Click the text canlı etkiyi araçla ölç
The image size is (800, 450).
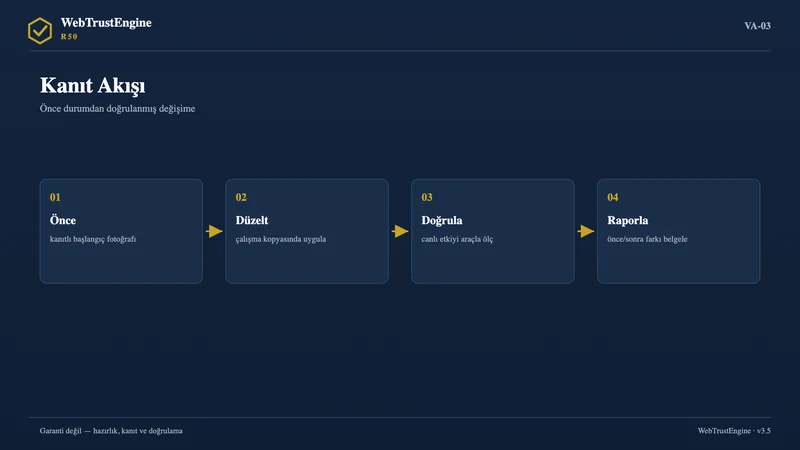pos(457,239)
